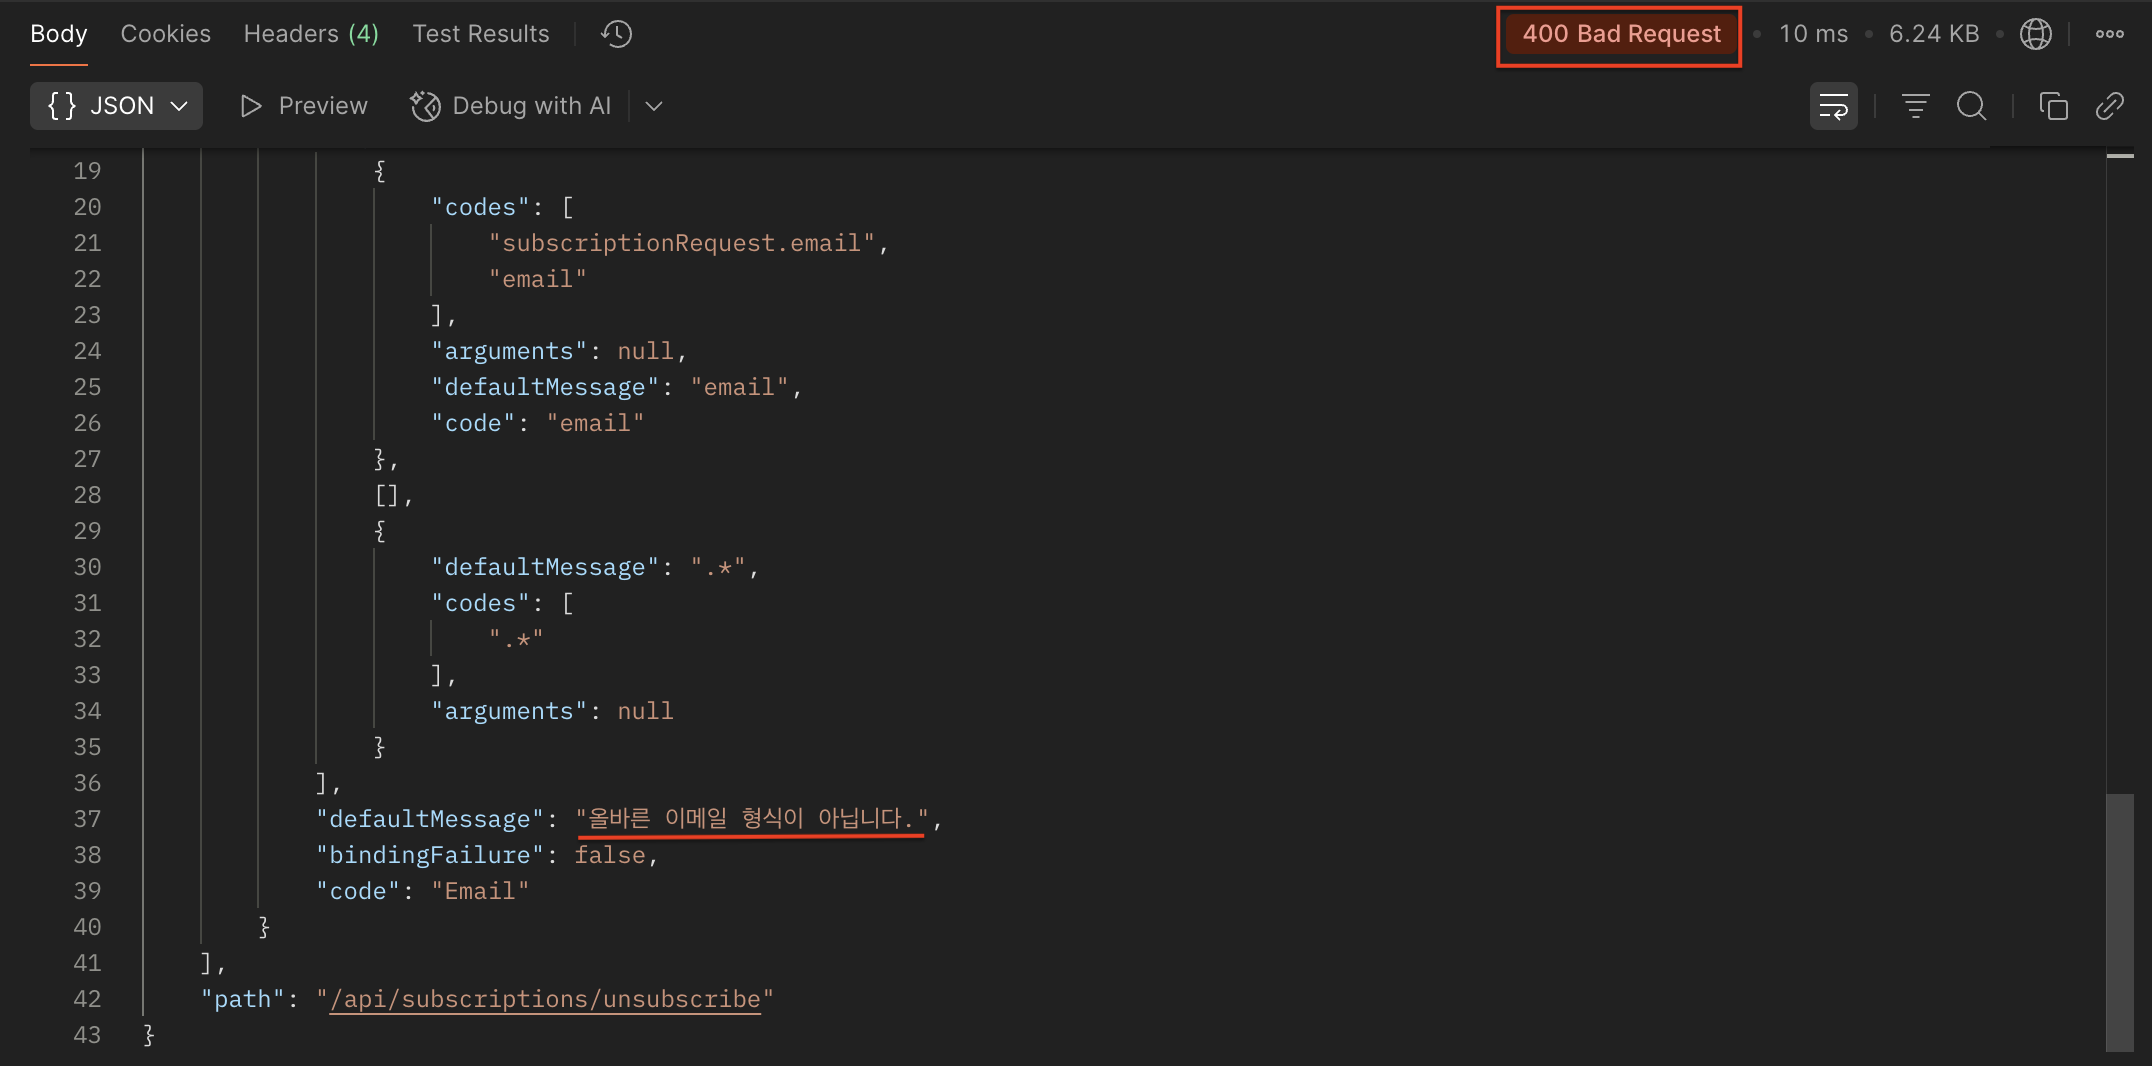Open the Test Results tab
The image size is (2152, 1066).
pyautogui.click(x=481, y=34)
